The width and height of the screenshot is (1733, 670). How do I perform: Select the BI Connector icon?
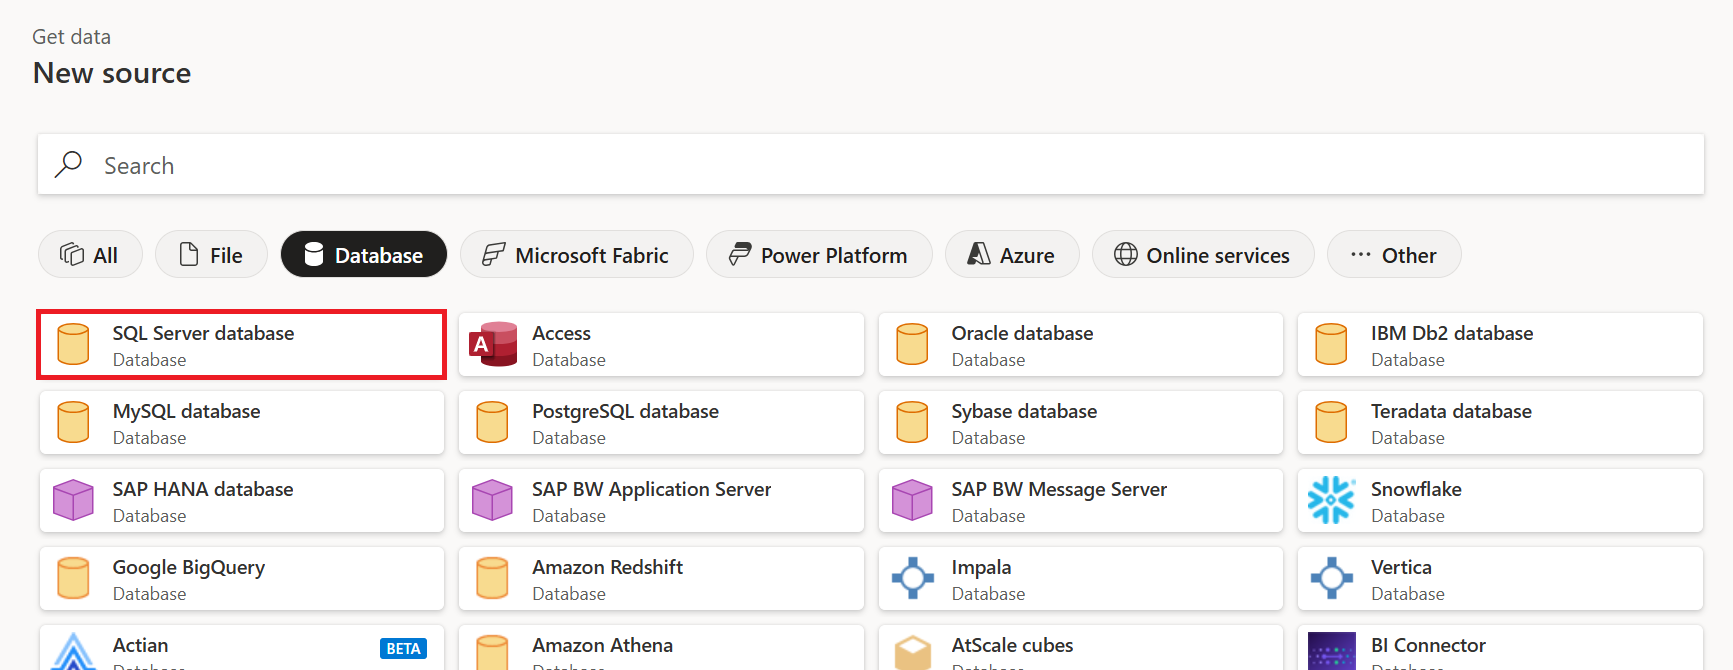[x=1331, y=652]
